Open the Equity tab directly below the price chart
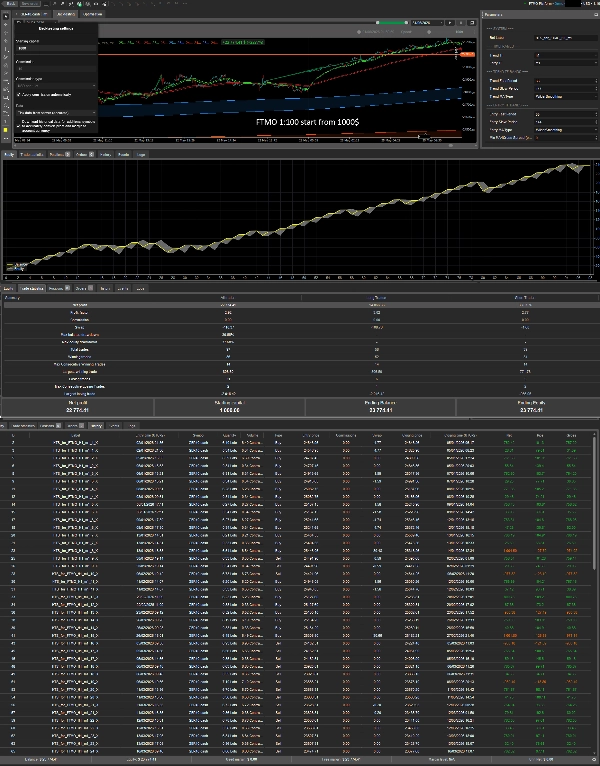Screen dimensions: 600x766 [9, 154]
